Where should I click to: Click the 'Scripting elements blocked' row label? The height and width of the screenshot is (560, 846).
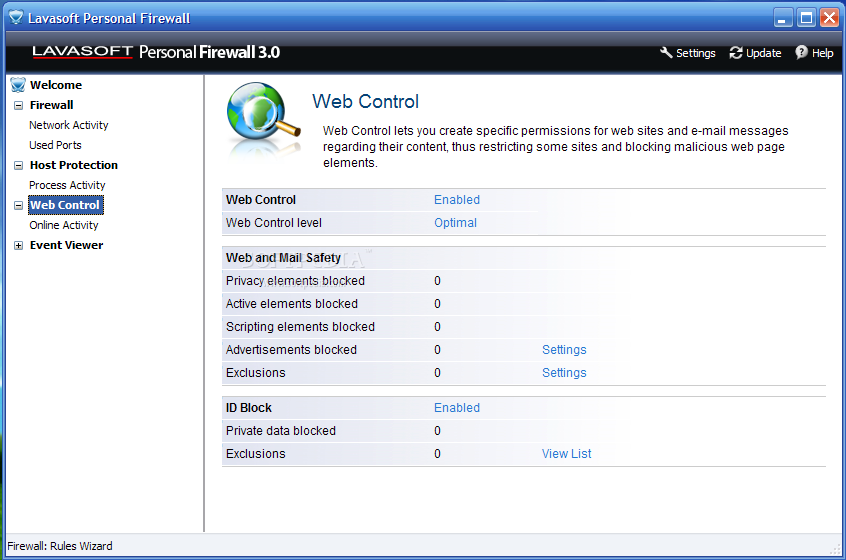300,326
